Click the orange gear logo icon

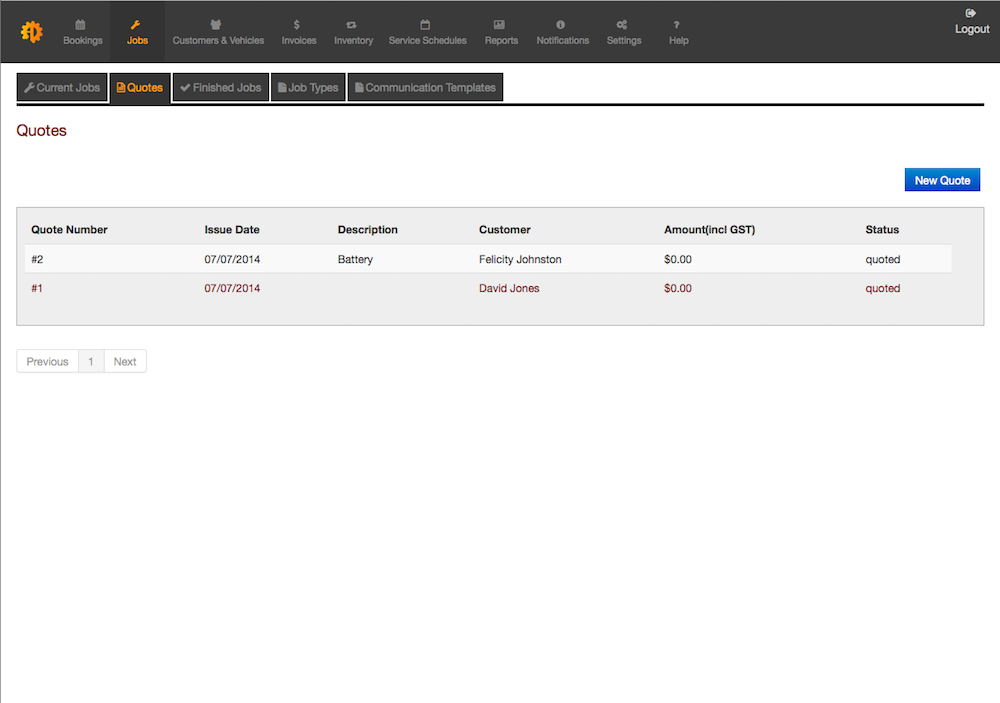pyautogui.click(x=31, y=31)
